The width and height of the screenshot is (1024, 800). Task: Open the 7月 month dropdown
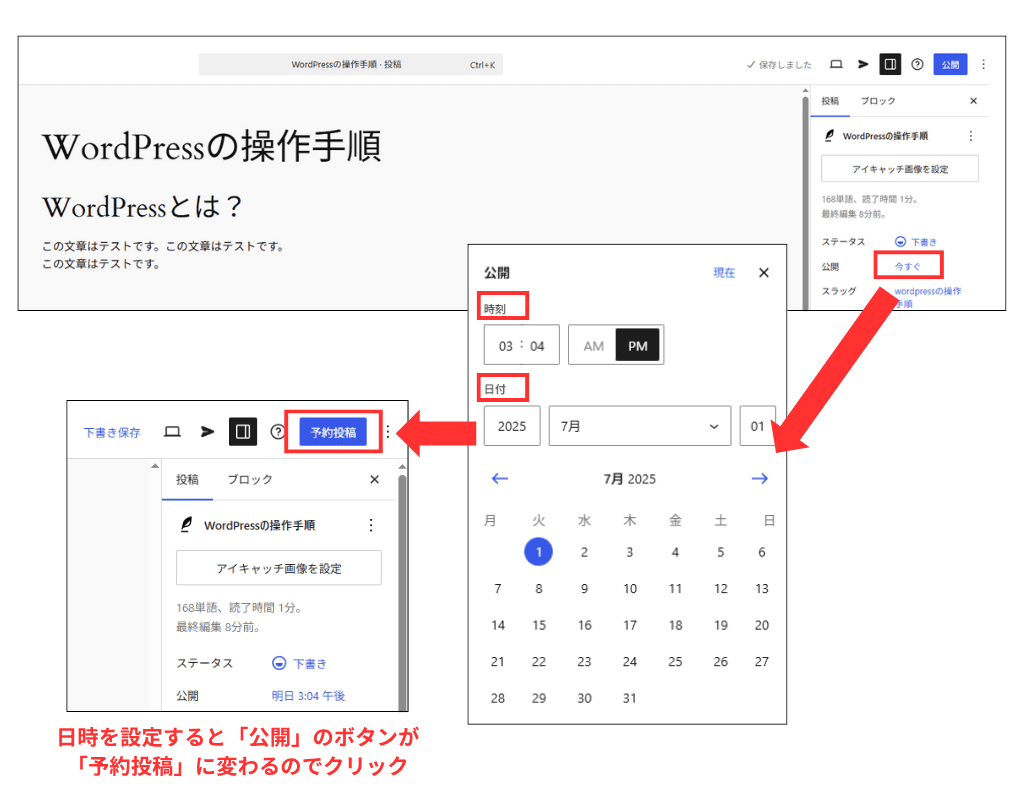pyautogui.click(x=640, y=426)
